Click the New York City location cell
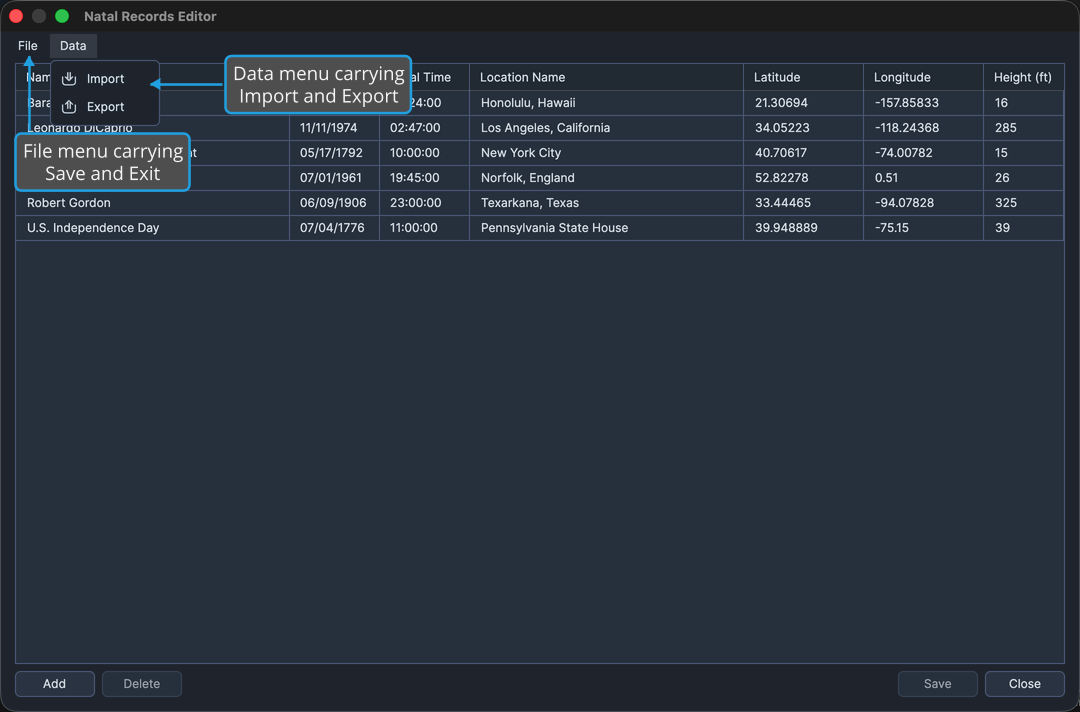This screenshot has width=1080, height=712. [606, 153]
